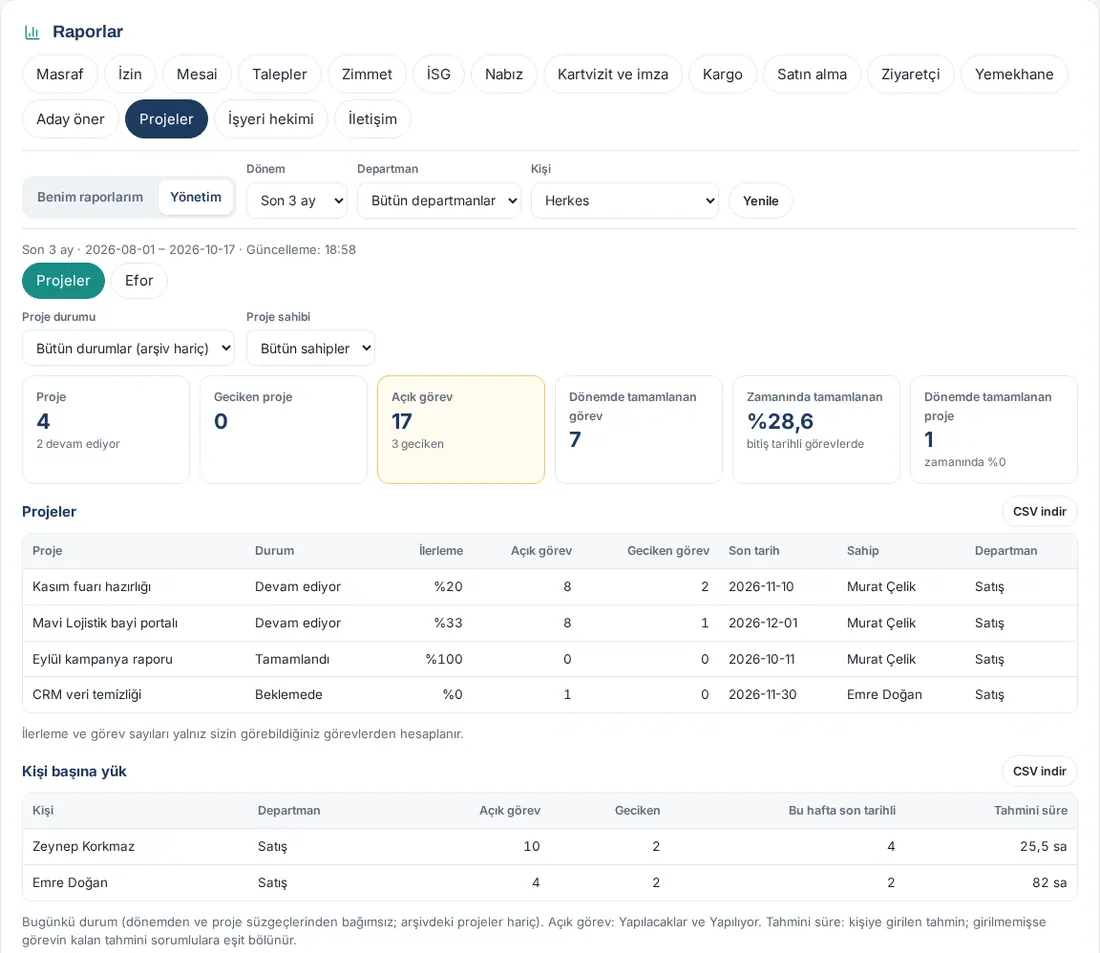Click the Zamanında tamamlanan card
Image resolution: width=1100 pixels, height=953 pixels.
click(816, 429)
